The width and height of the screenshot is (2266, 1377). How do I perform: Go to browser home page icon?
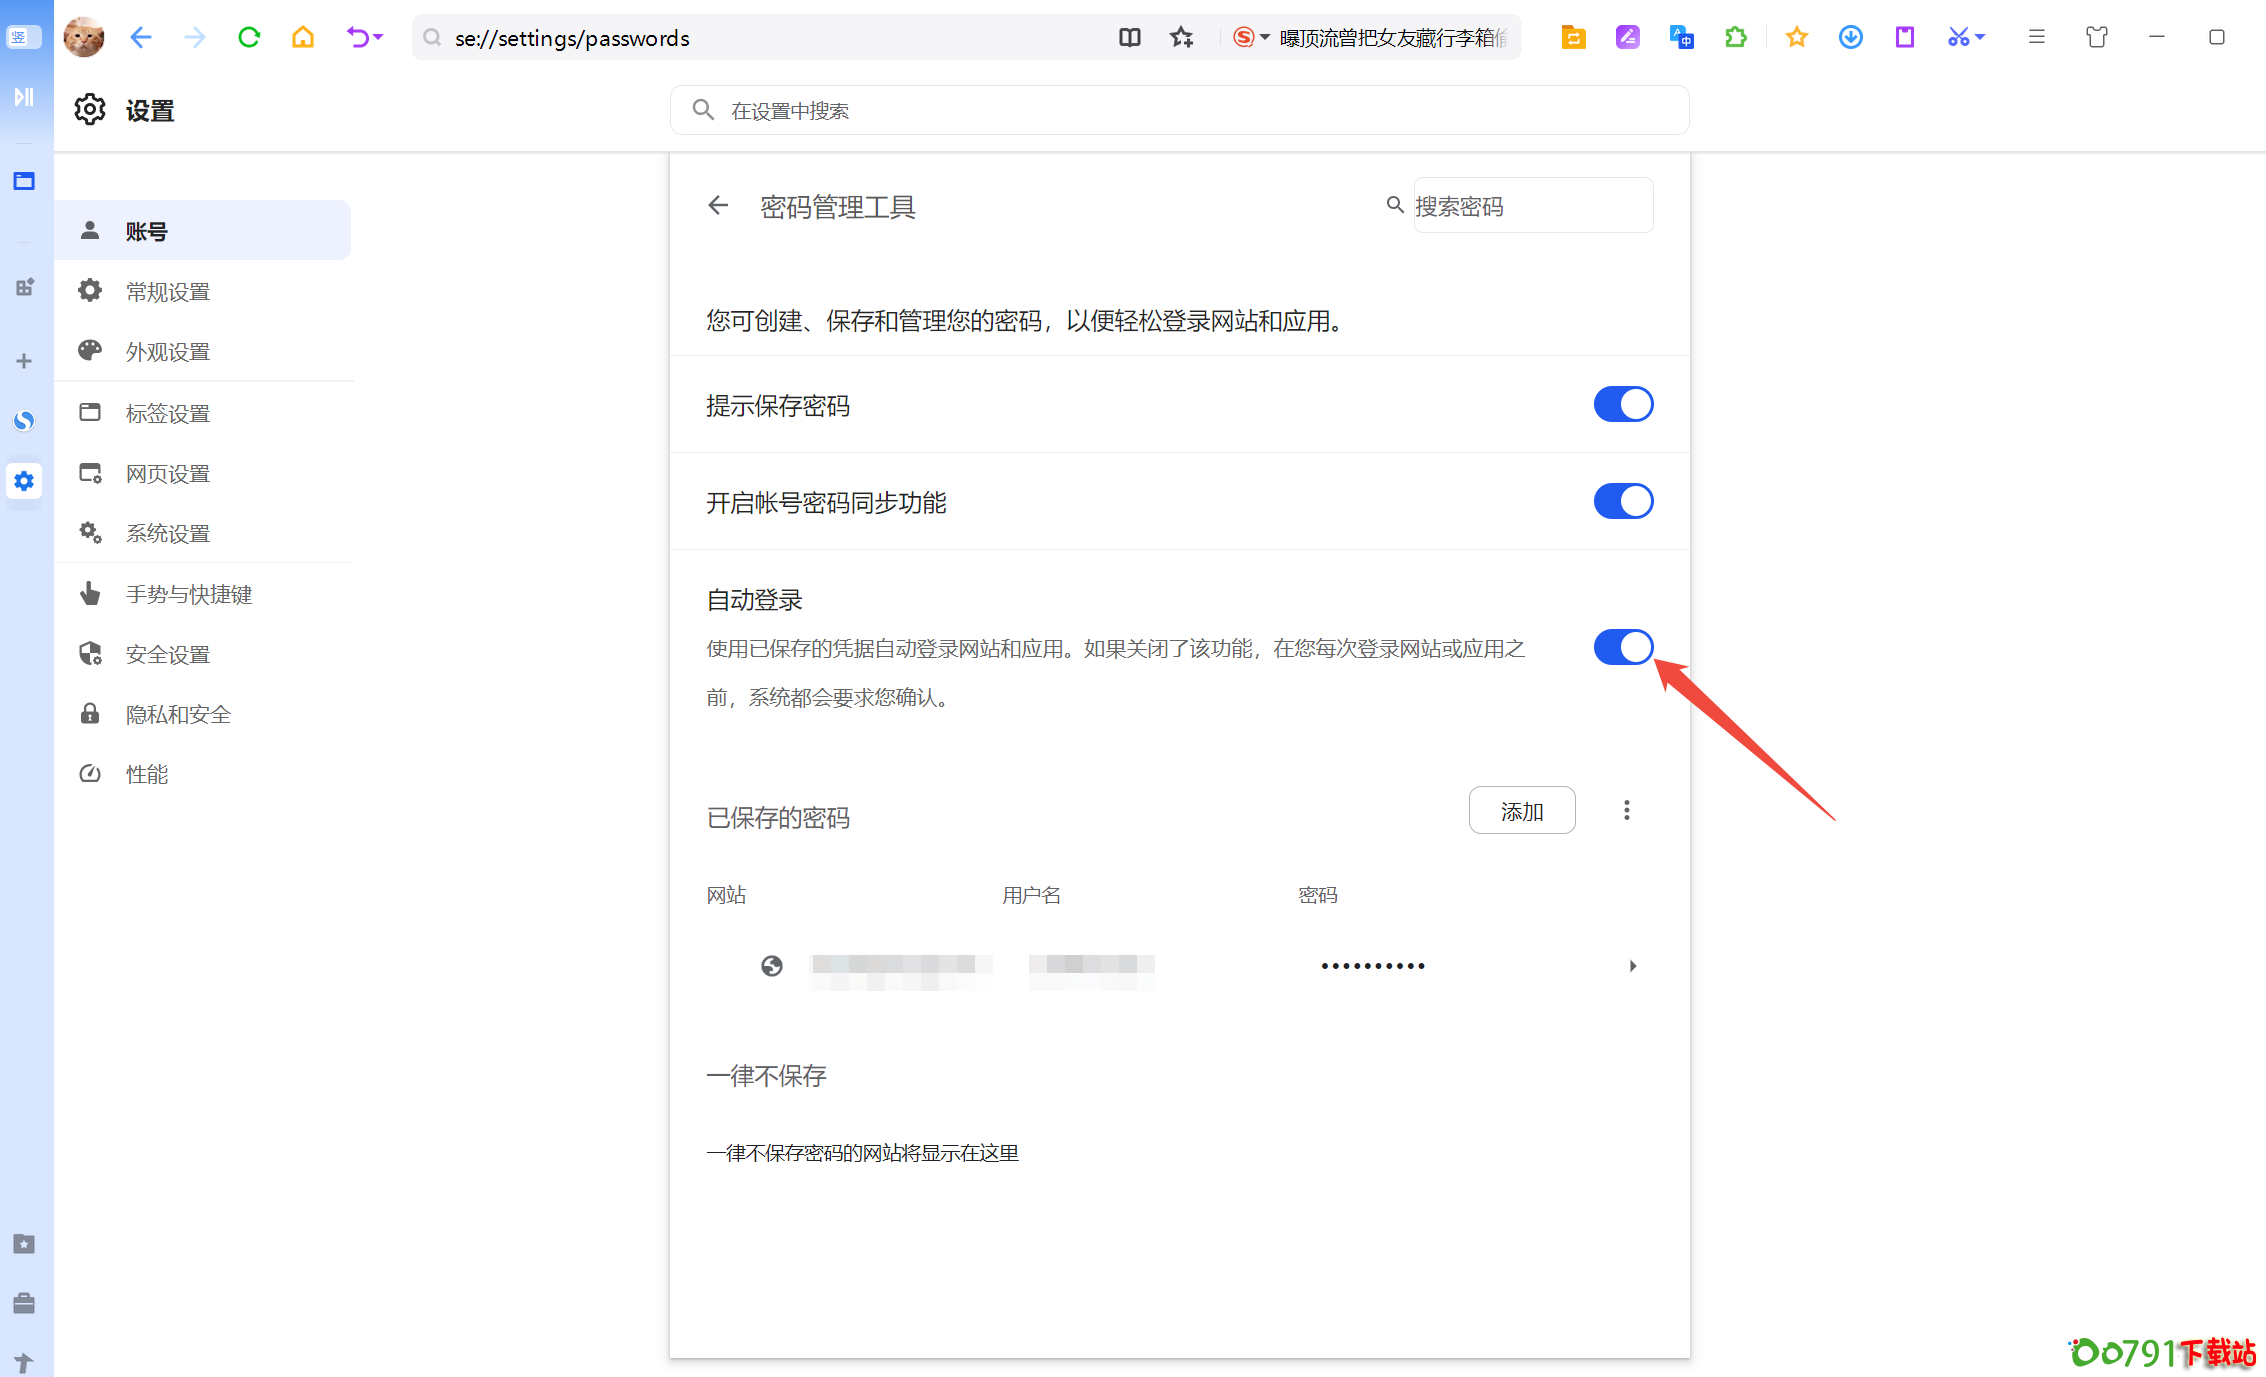303,38
